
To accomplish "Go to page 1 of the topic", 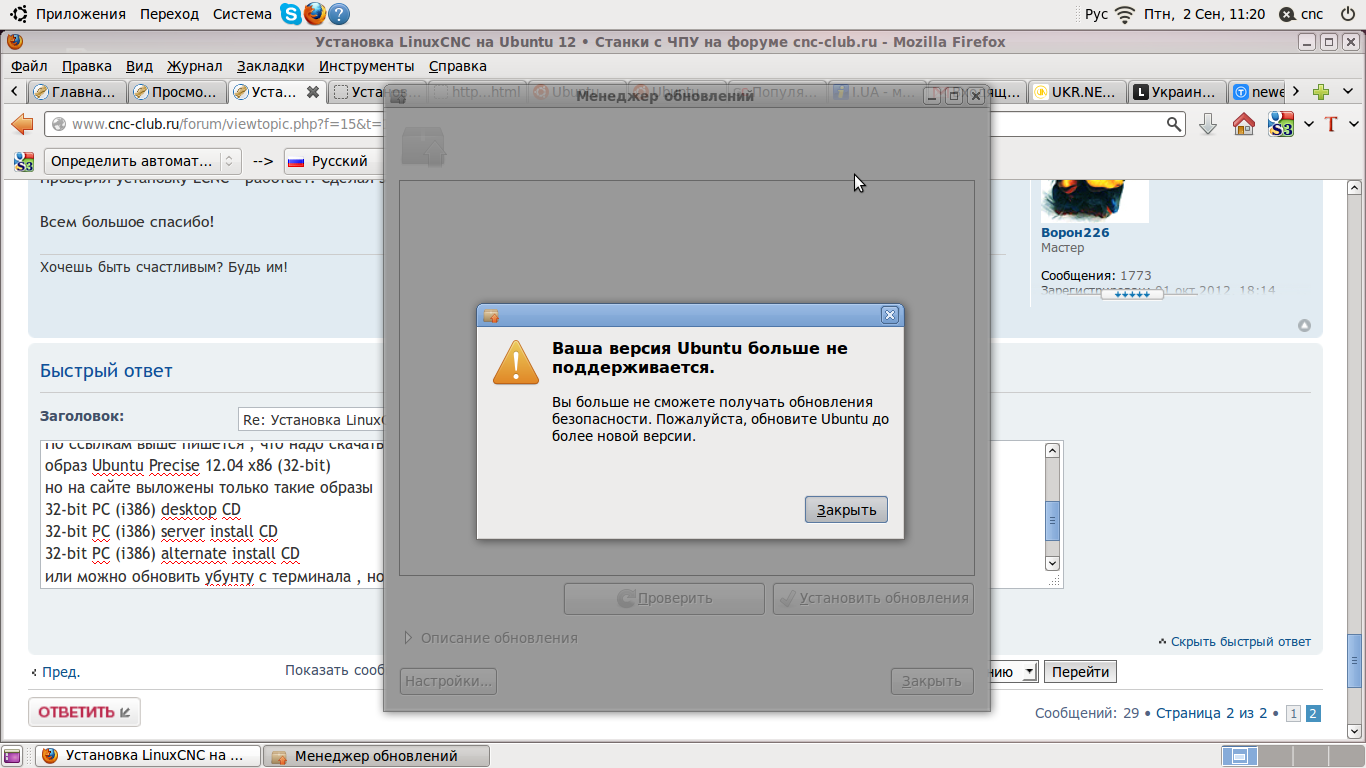I will [x=1293, y=714].
